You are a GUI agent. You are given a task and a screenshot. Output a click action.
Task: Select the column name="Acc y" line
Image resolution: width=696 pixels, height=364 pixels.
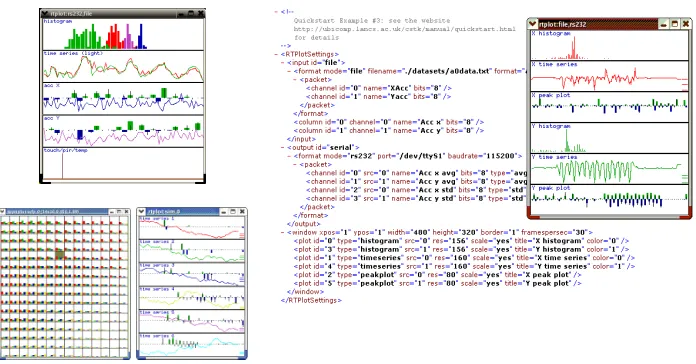[x=389, y=131]
